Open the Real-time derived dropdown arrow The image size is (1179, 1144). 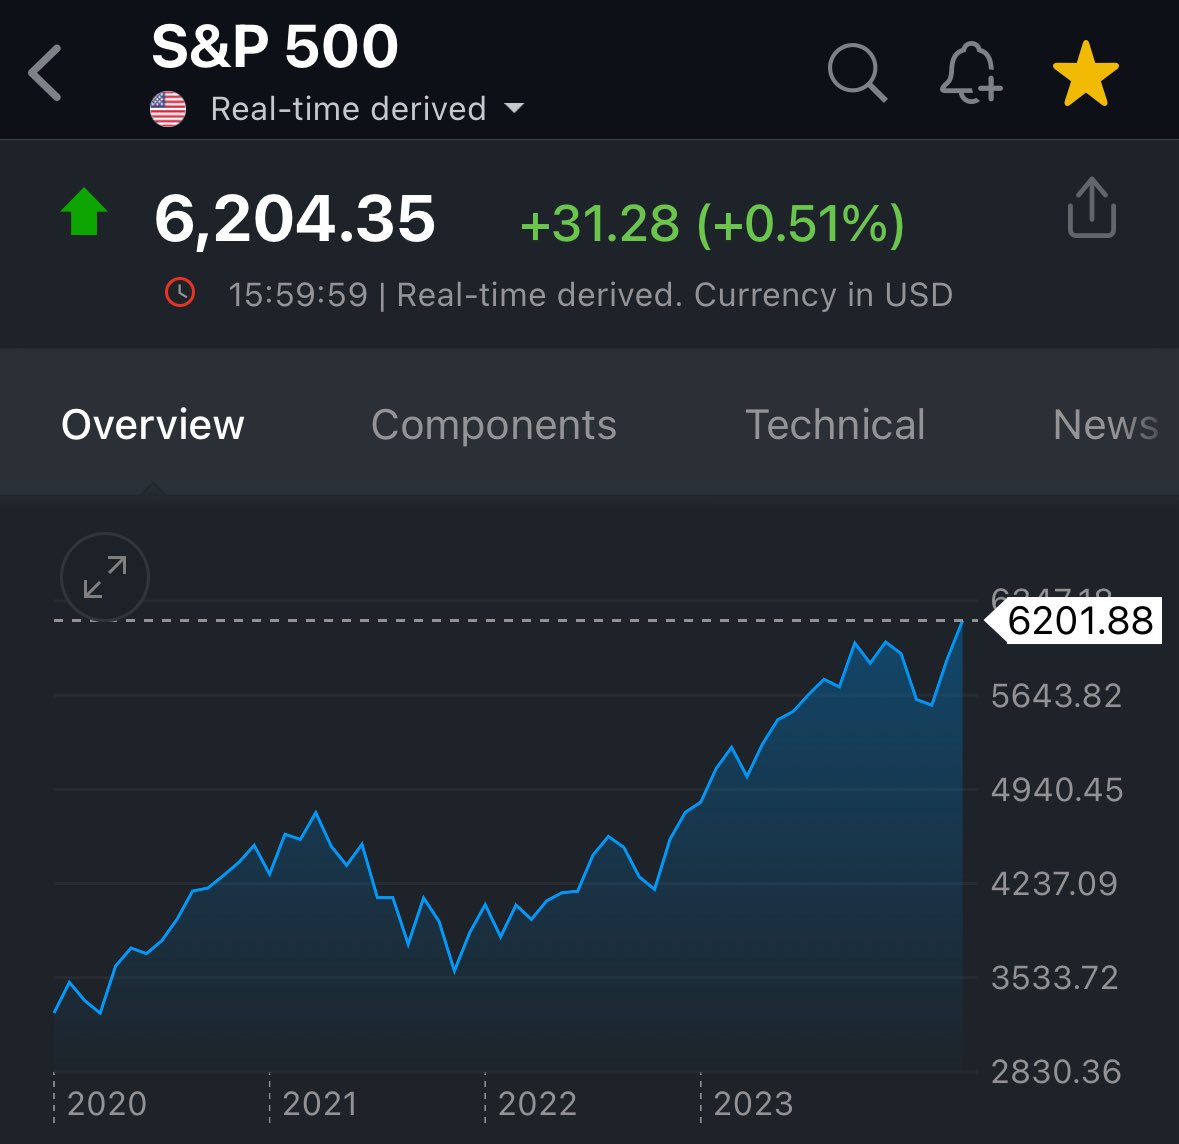[x=514, y=108]
